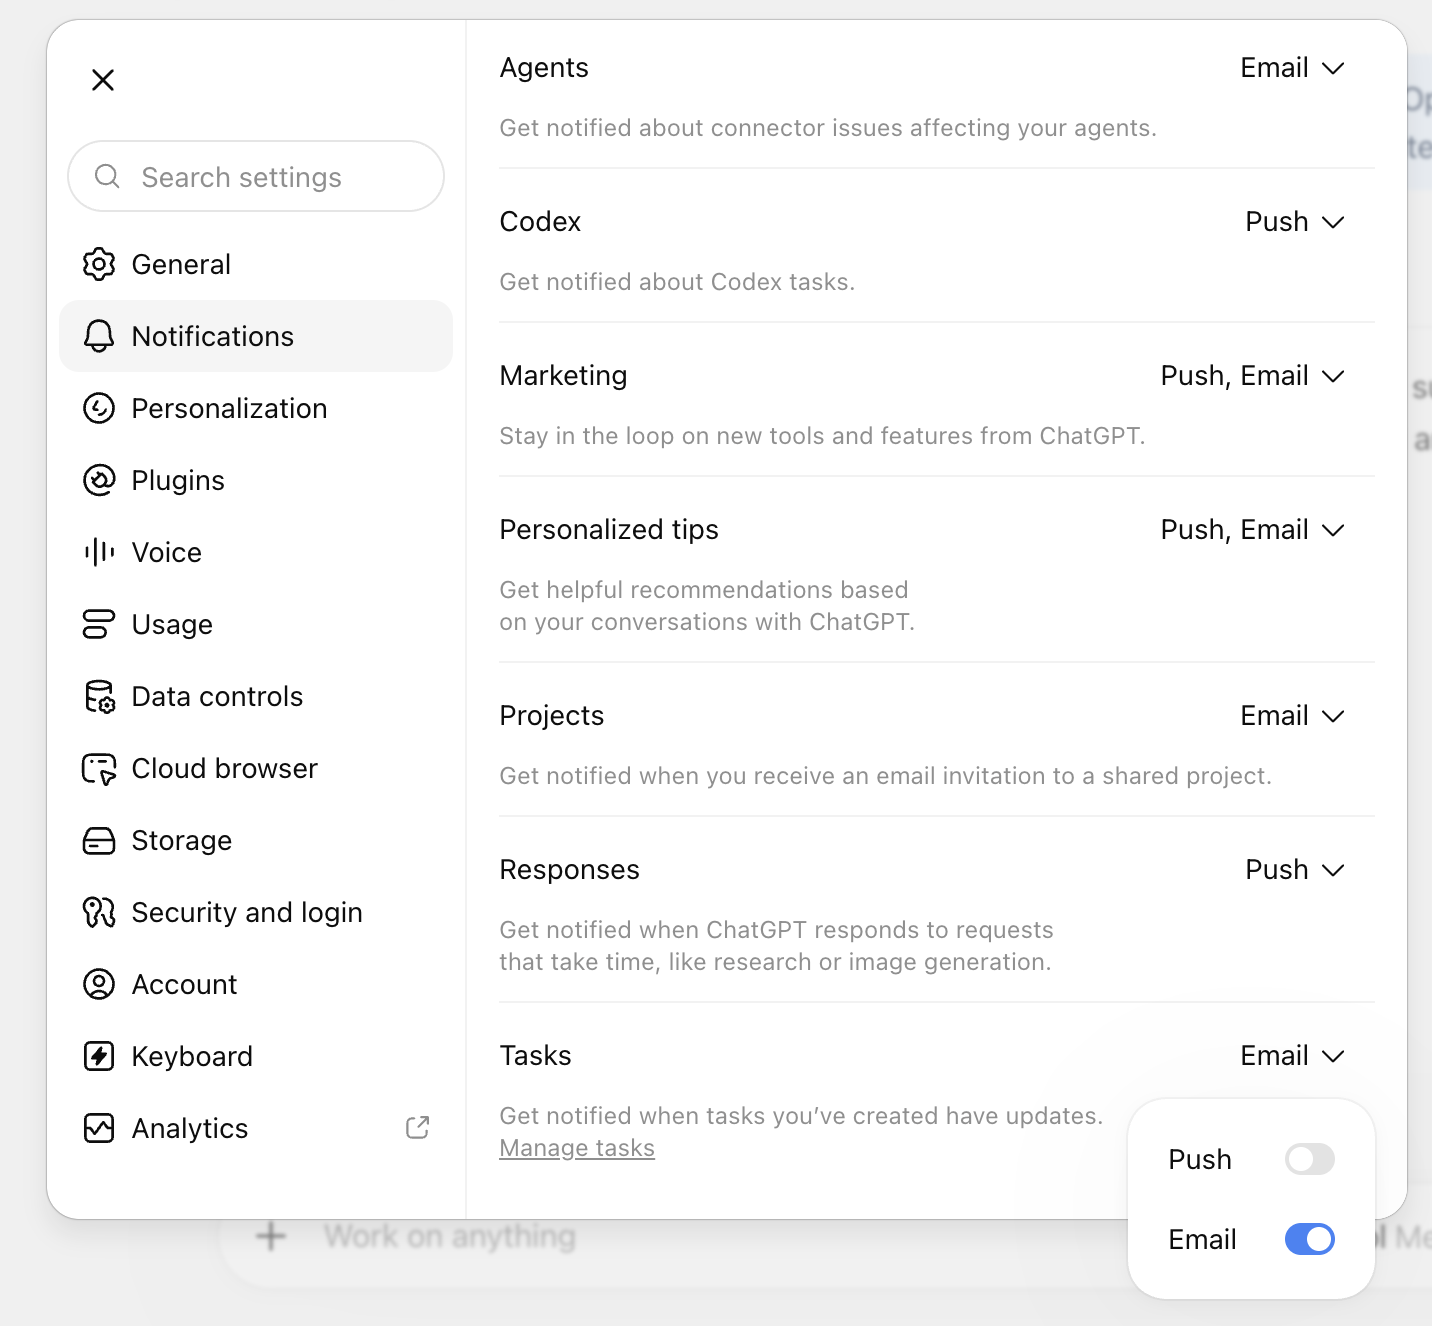Open the Storage section
The image size is (1432, 1326).
point(256,840)
